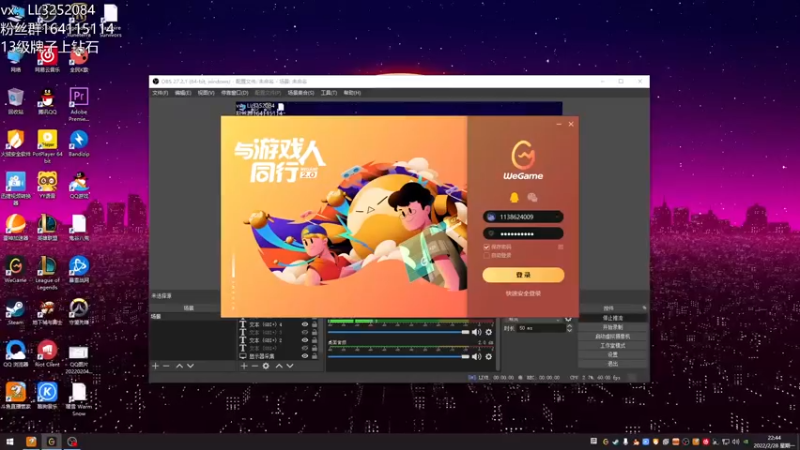Toggle 保存密码 checkbox in WeGame
Image resolution: width=800 pixels, height=450 pixels.
click(x=486, y=247)
